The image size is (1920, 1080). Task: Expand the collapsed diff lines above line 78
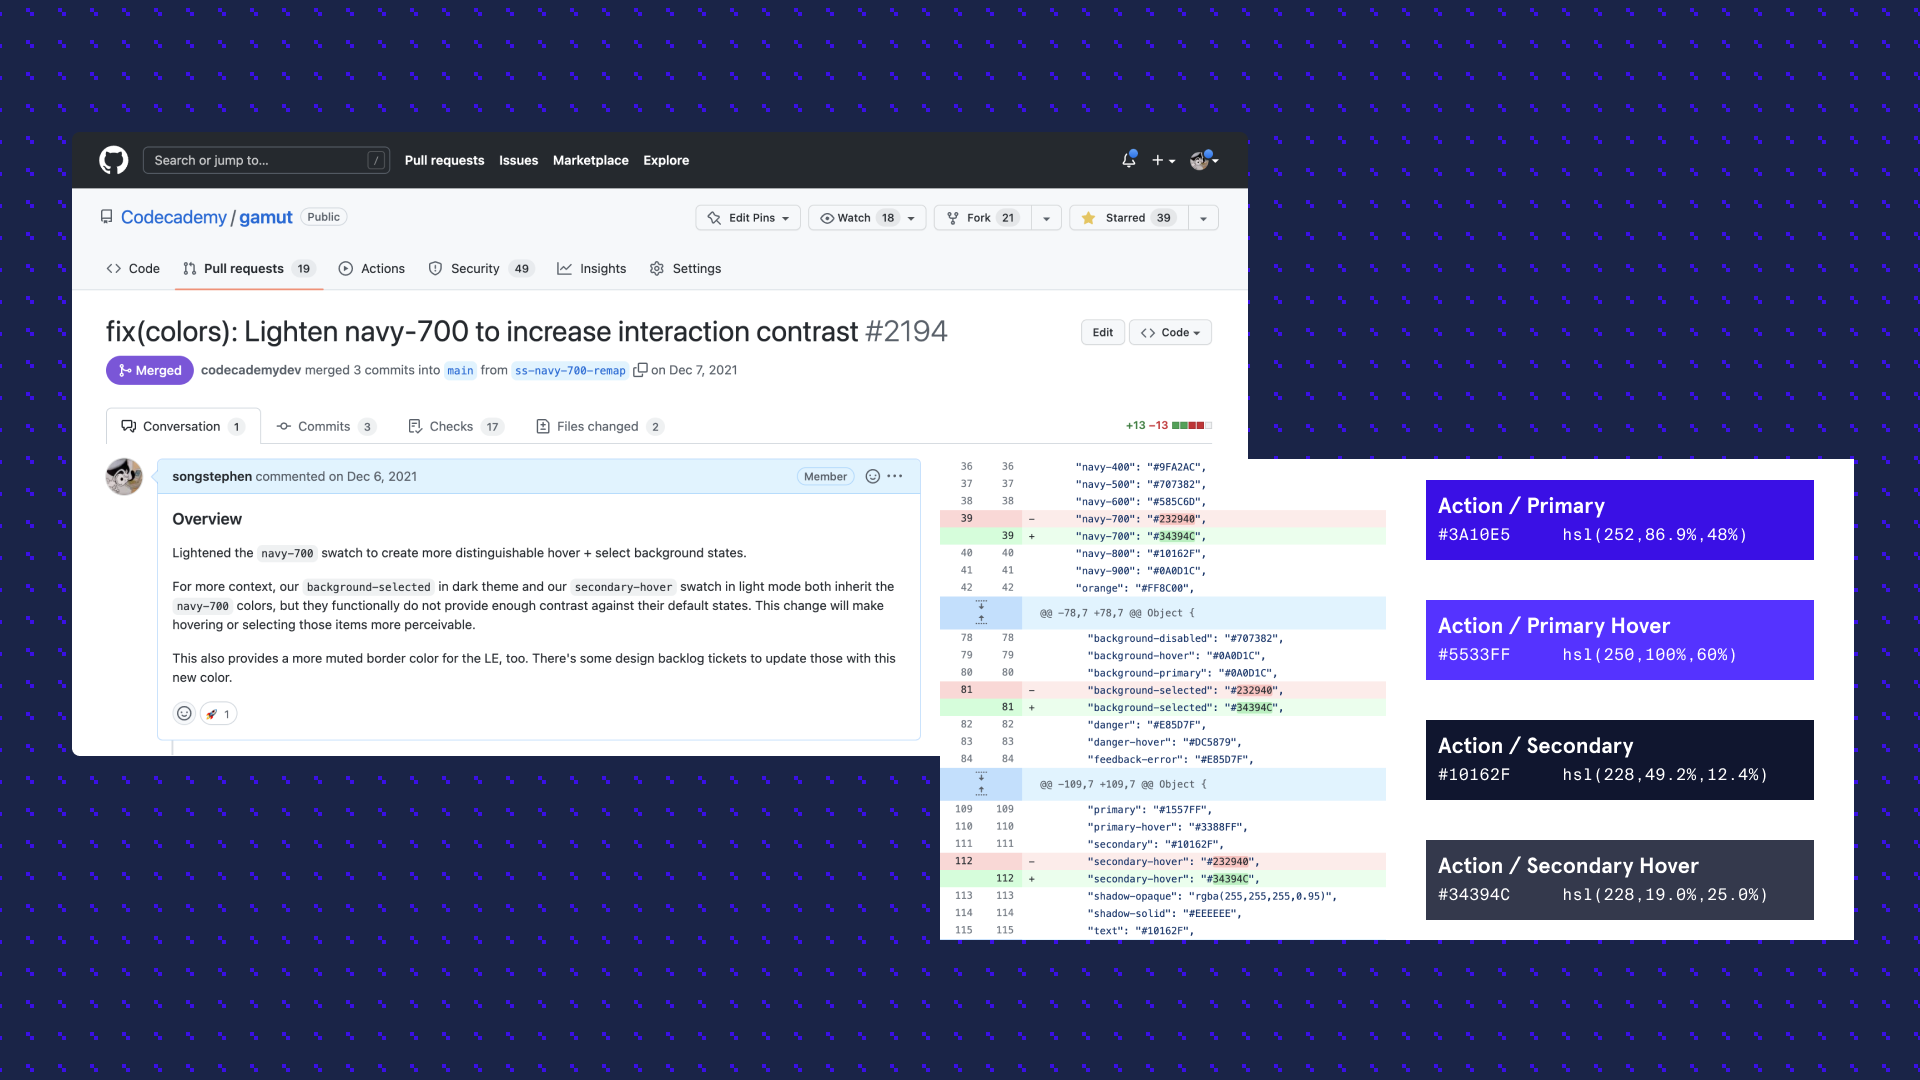[983, 612]
